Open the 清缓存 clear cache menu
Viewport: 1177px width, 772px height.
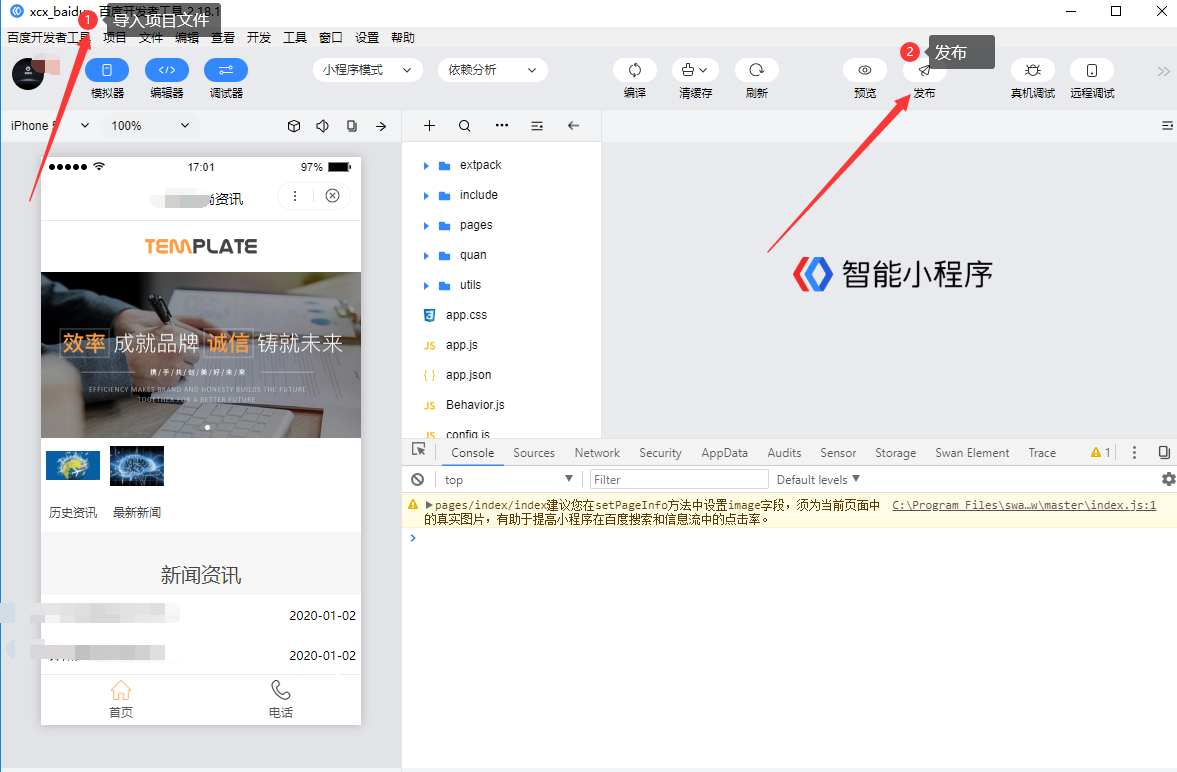click(x=694, y=70)
